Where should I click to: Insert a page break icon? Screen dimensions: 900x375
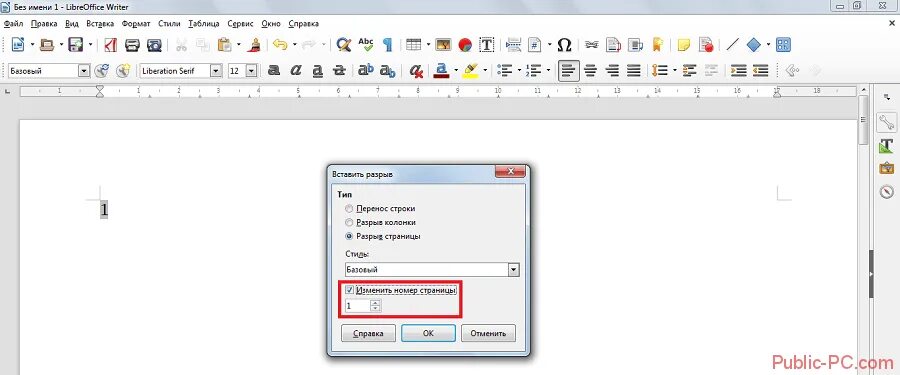point(514,44)
